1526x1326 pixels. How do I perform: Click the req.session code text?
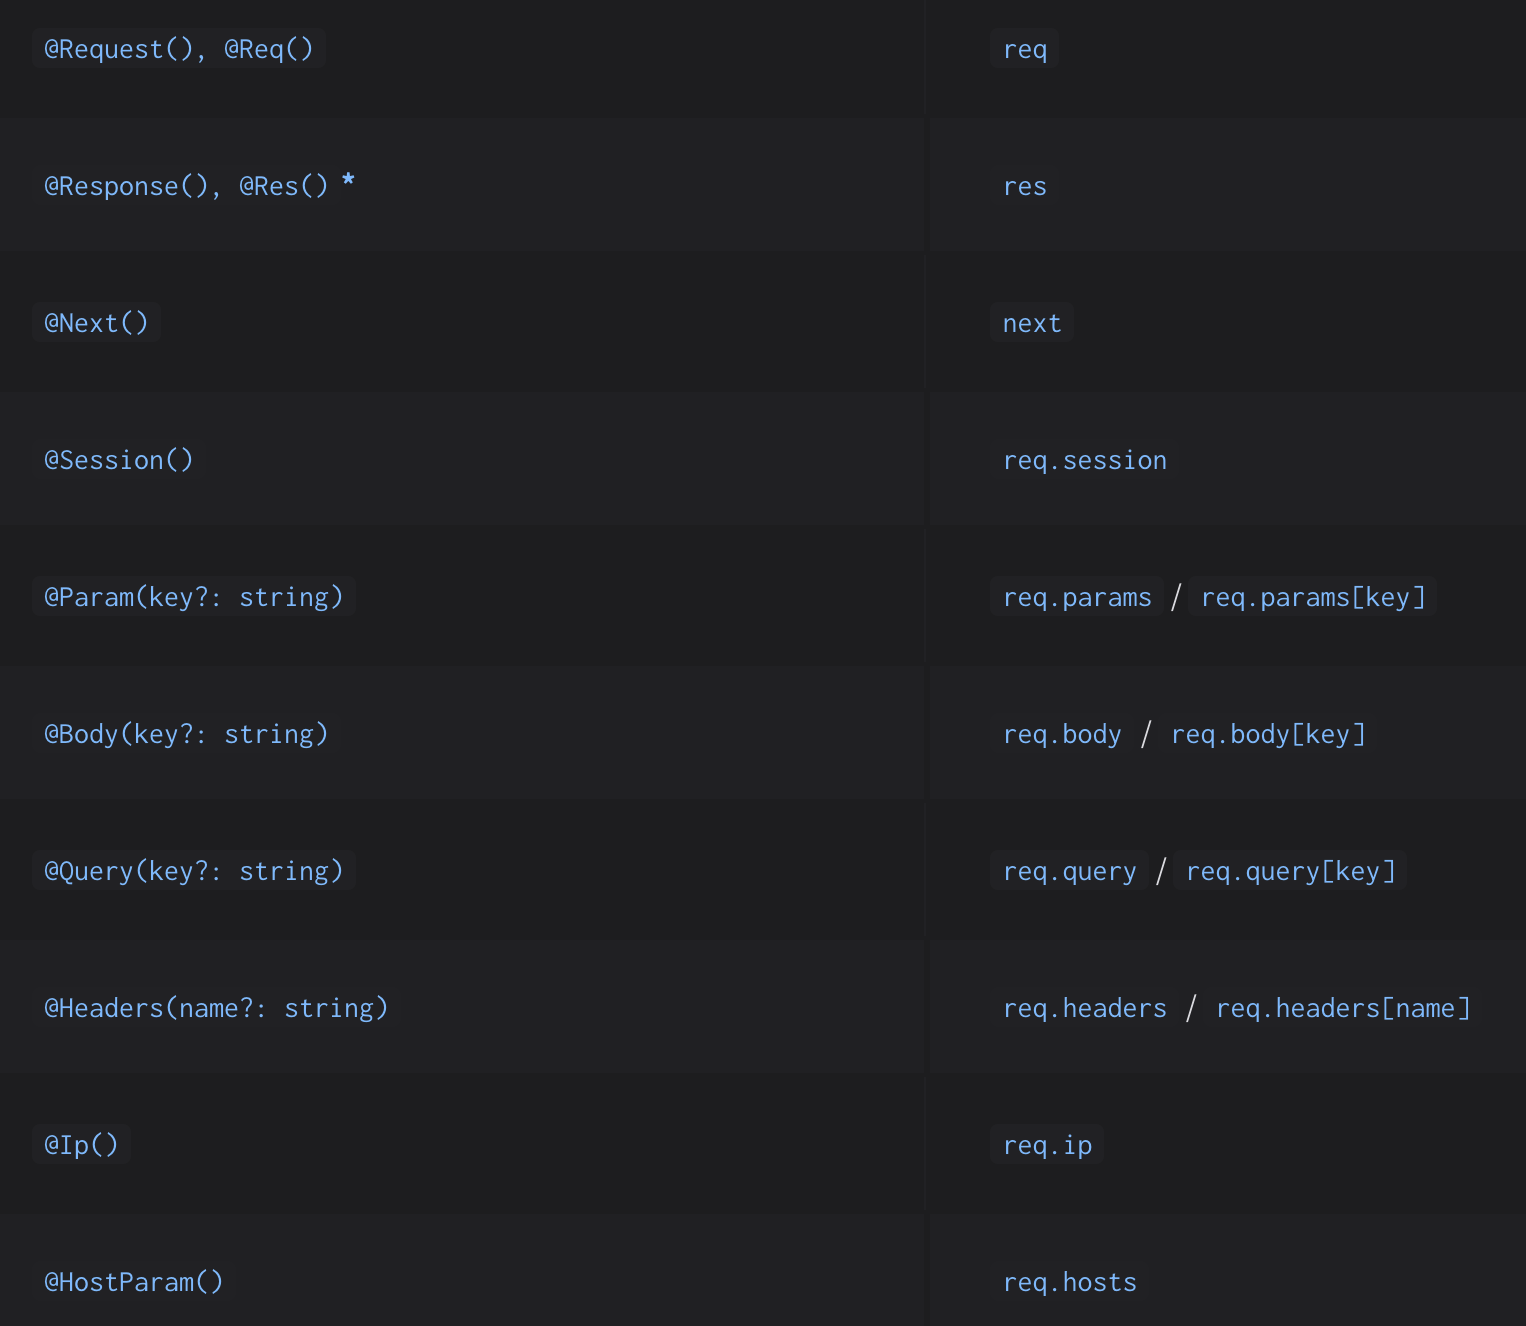click(1084, 460)
